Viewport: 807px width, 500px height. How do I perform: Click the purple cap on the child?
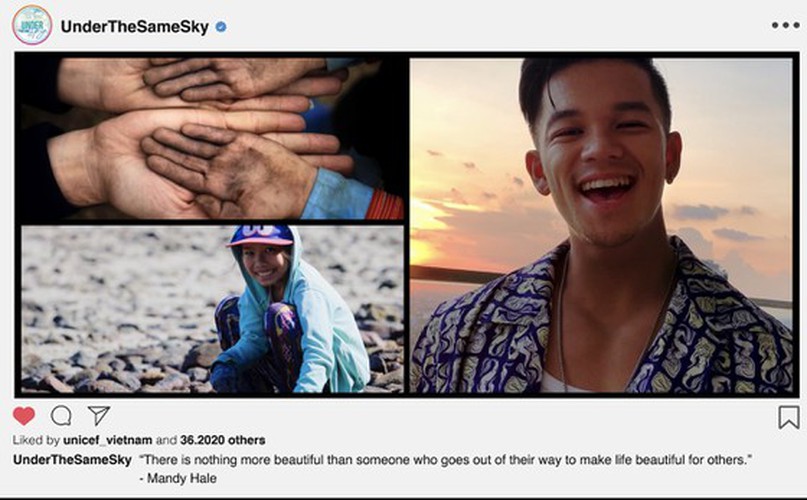click(260, 235)
